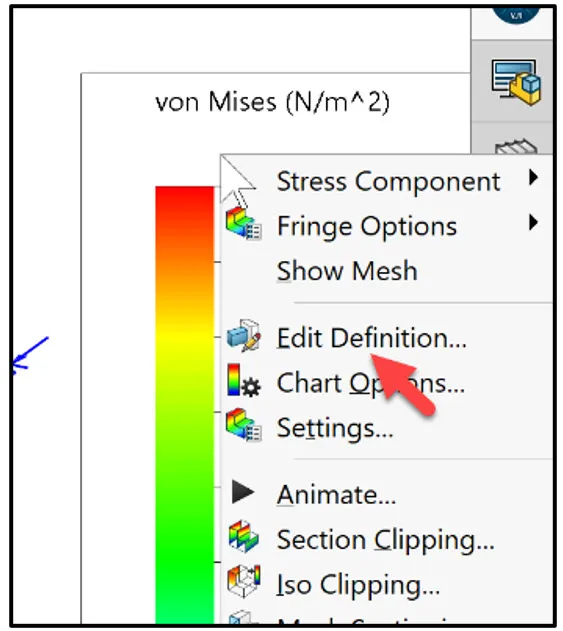Click the pencil-and-cube Edit Definition icon
This screenshot has width=563, height=631.
[x=244, y=336]
